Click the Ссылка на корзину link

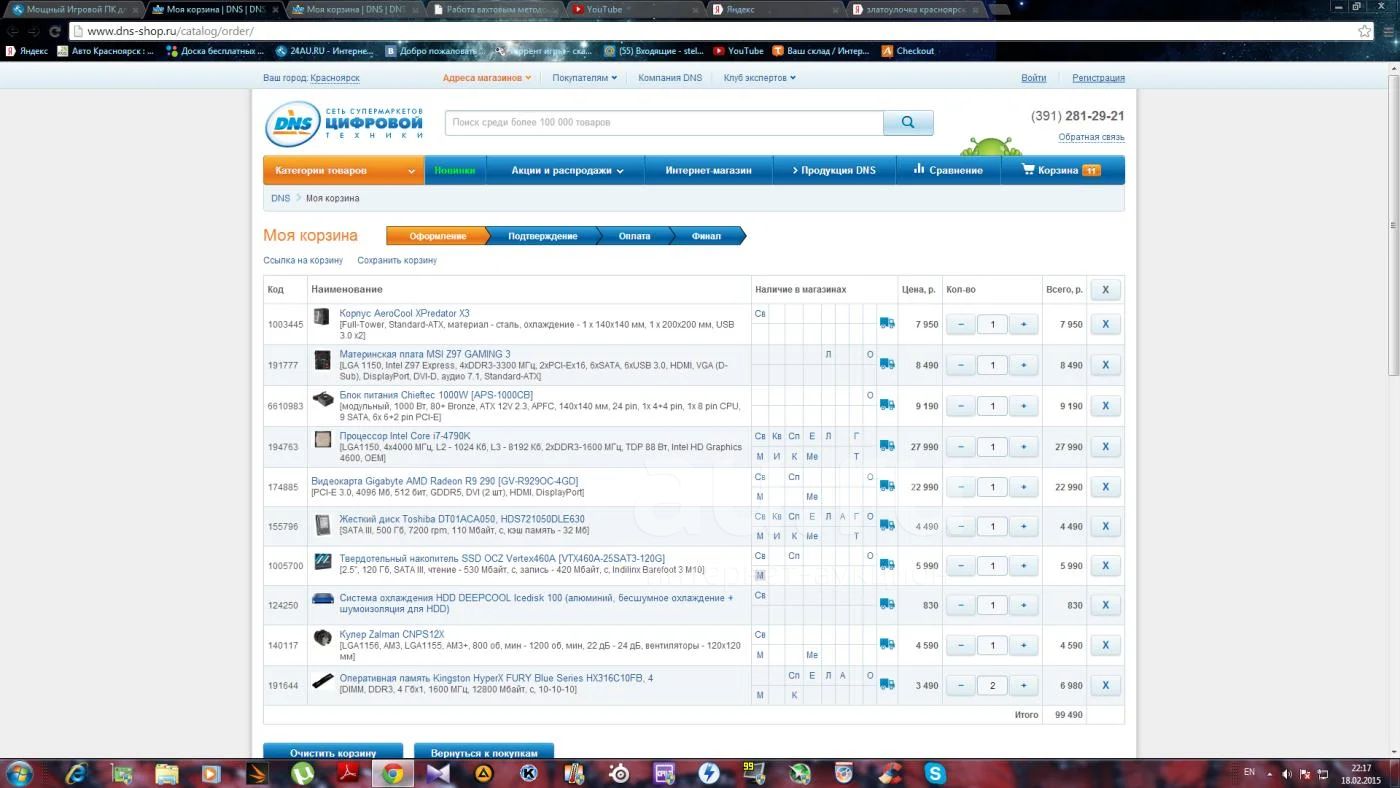click(303, 260)
